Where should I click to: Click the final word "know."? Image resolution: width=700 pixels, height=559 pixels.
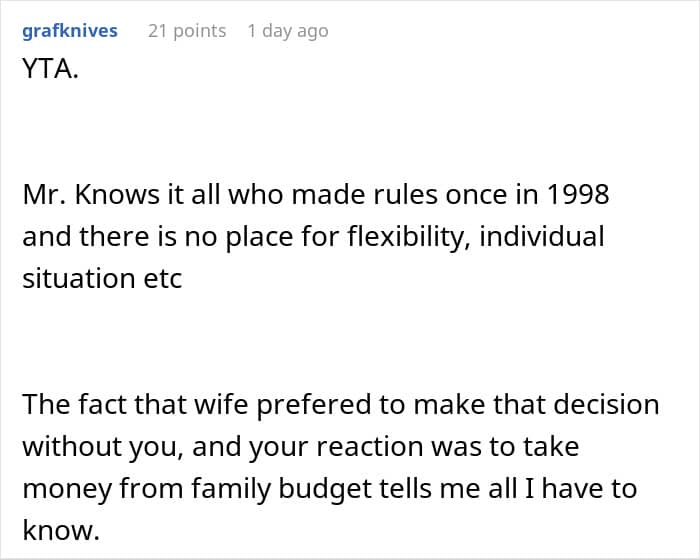click(x=61, y=530)
